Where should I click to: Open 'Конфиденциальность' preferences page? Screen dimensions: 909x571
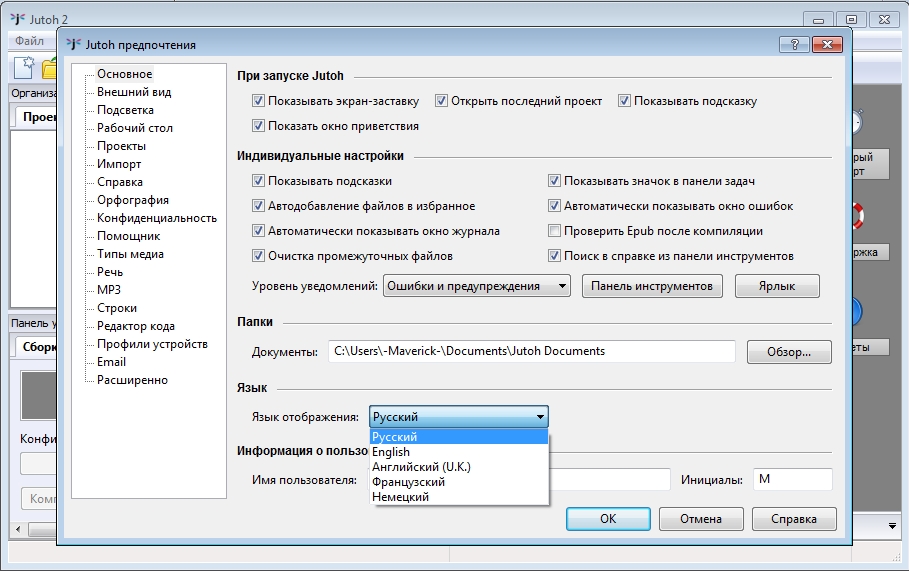coord(157,217)
